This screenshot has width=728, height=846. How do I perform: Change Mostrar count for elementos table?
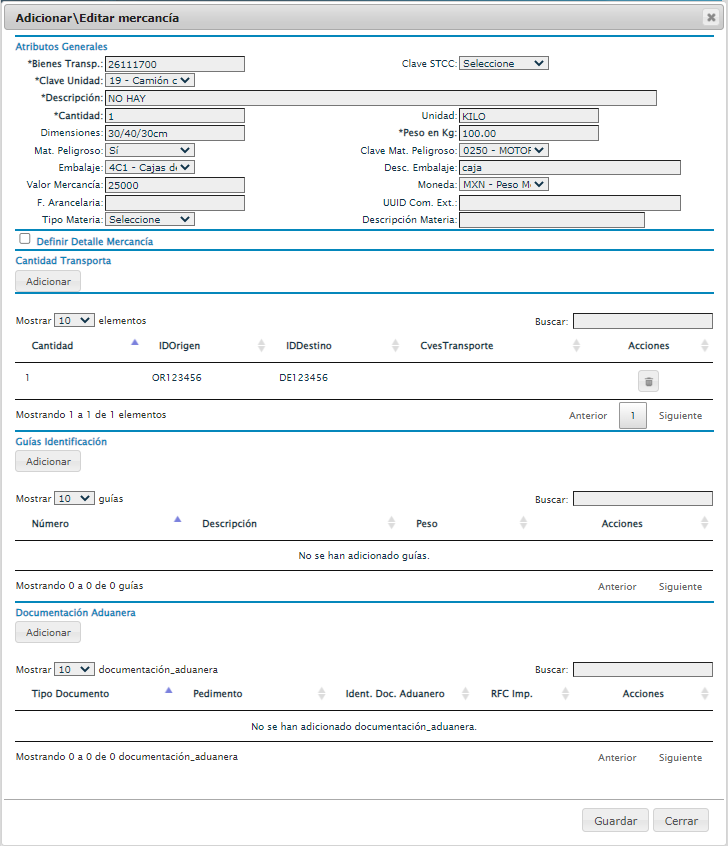[74, 320]
